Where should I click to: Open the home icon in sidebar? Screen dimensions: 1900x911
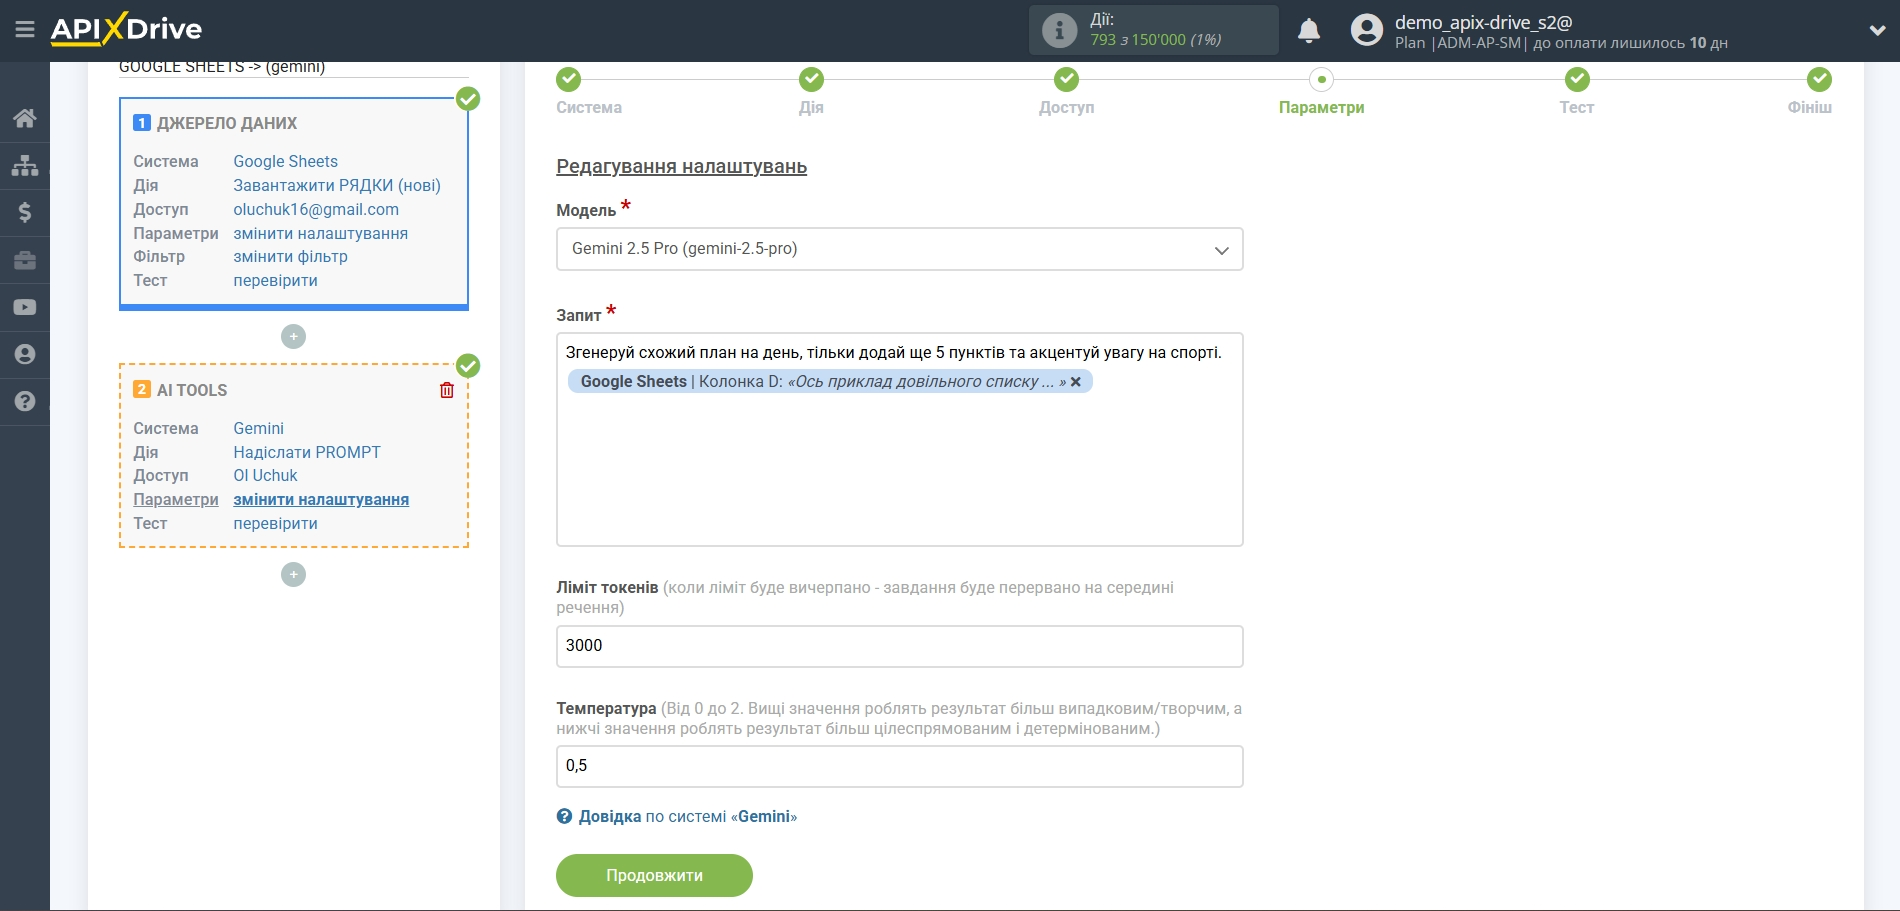click(25, 118)
